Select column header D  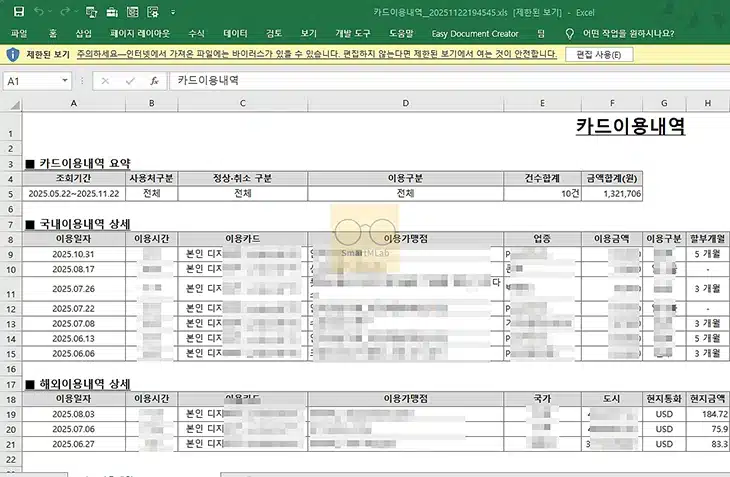[x=406, y=104]
